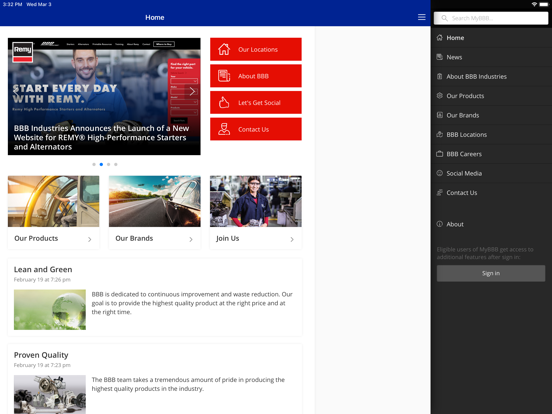Open the red Contact Us button

[x=256, y=129]
